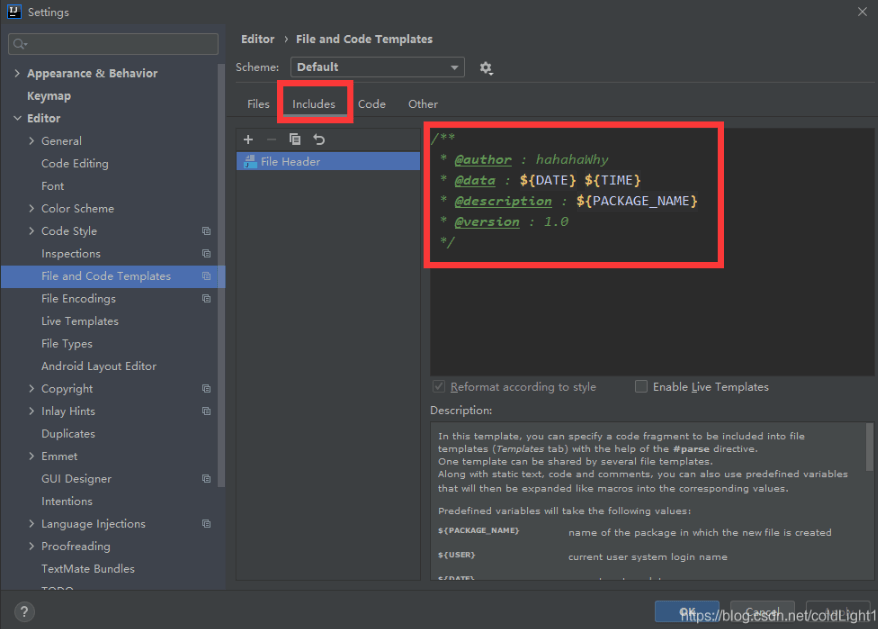Click project-level icon beside Code Style
Viewport: 878px width, 629px height.
pyautogui.click(x=206, y=231)
